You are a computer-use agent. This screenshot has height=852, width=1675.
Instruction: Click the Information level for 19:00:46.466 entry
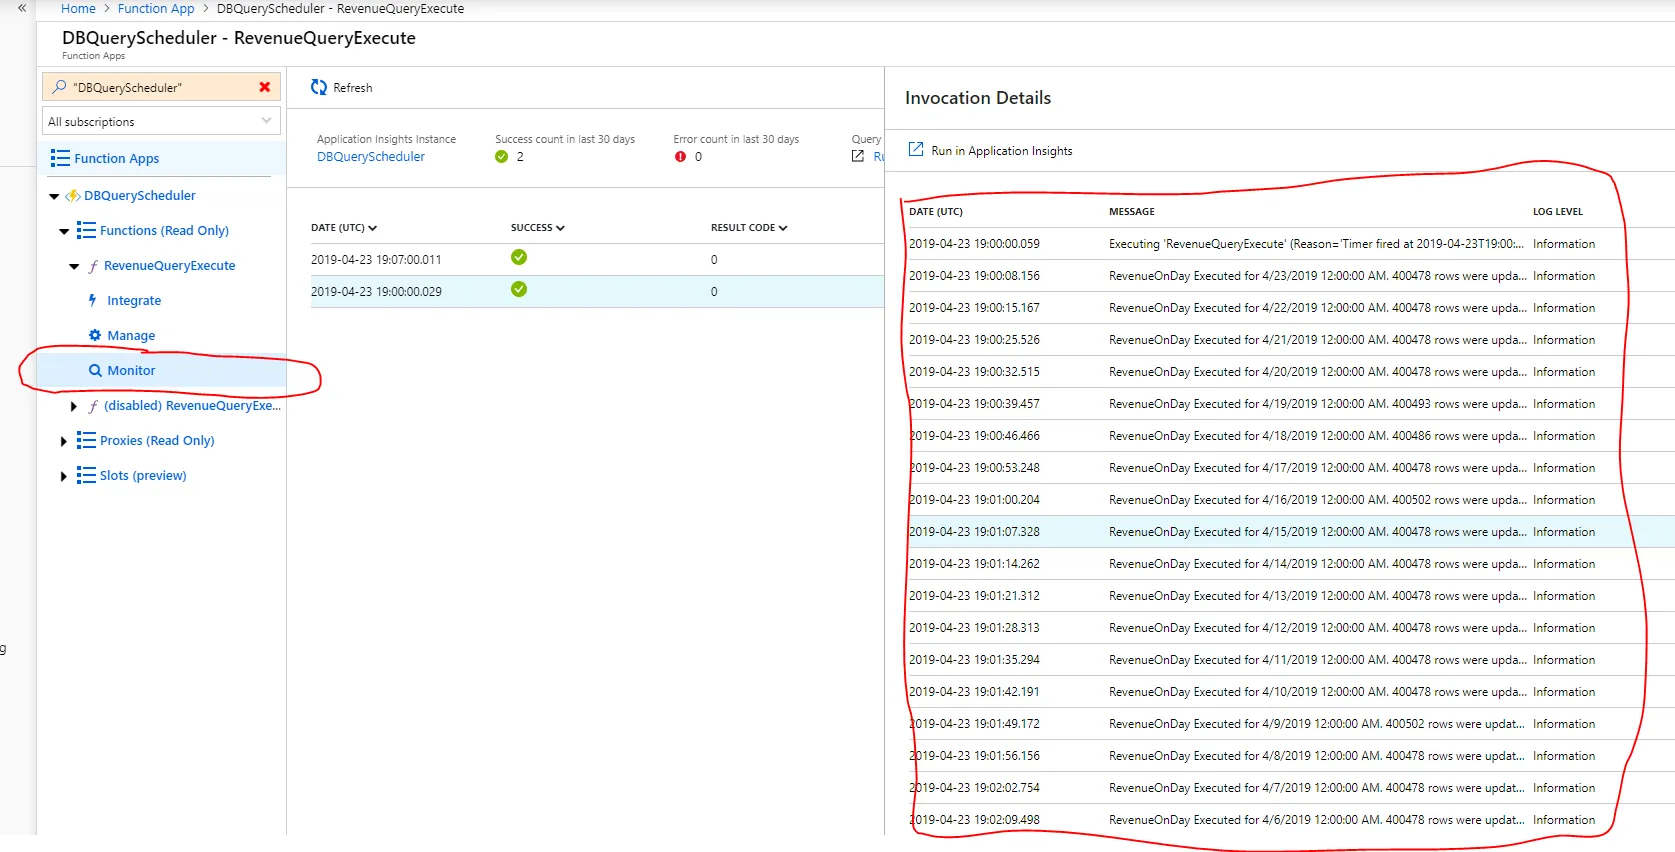tap(1564, 436)
